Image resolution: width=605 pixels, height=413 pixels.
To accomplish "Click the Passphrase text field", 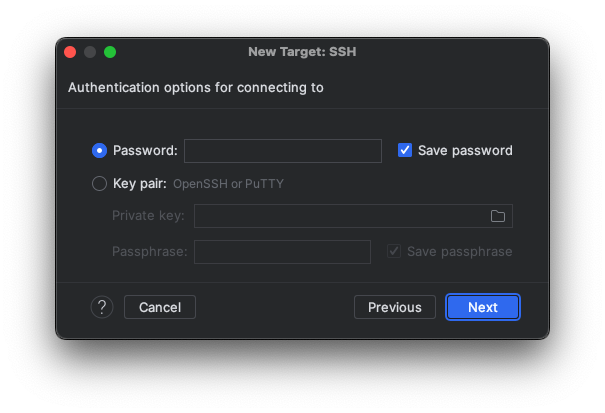I will pyautogui.click(x=282, y=251).
